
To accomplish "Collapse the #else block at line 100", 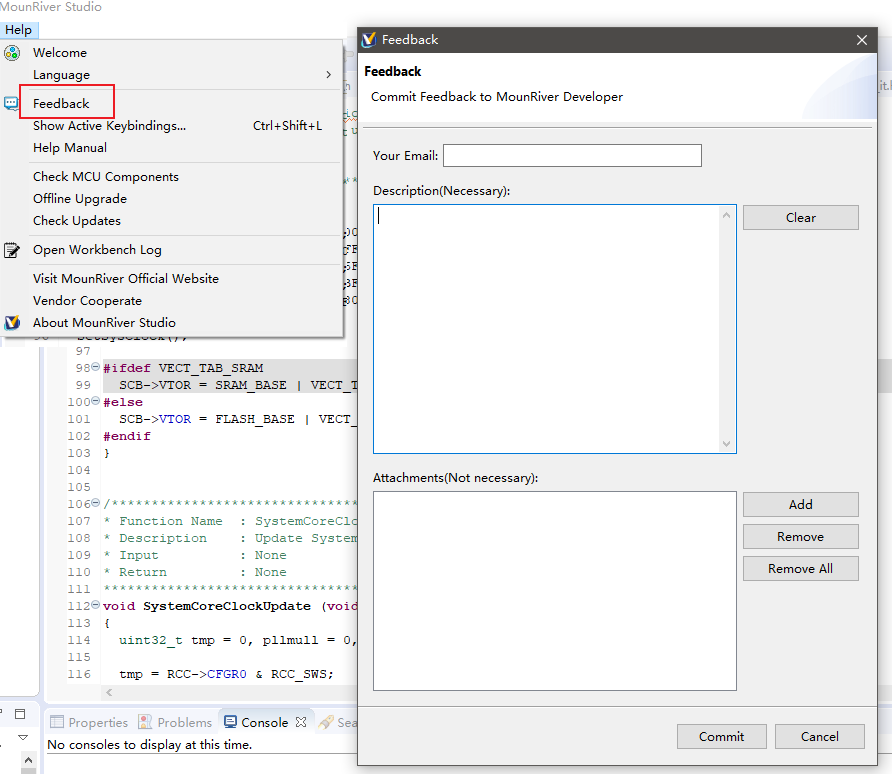I will tap(96, 402).
